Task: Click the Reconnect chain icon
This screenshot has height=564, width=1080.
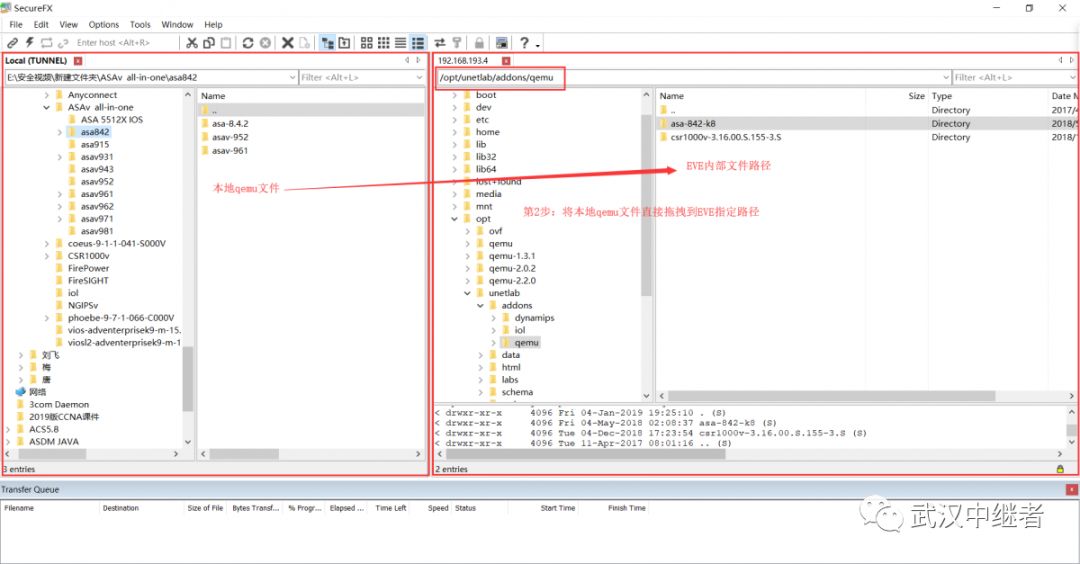Action: (x=63, y=43)
